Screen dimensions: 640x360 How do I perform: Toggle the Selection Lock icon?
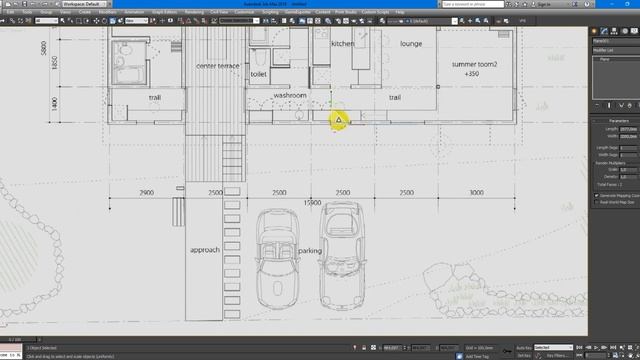(x=364, y=348)
